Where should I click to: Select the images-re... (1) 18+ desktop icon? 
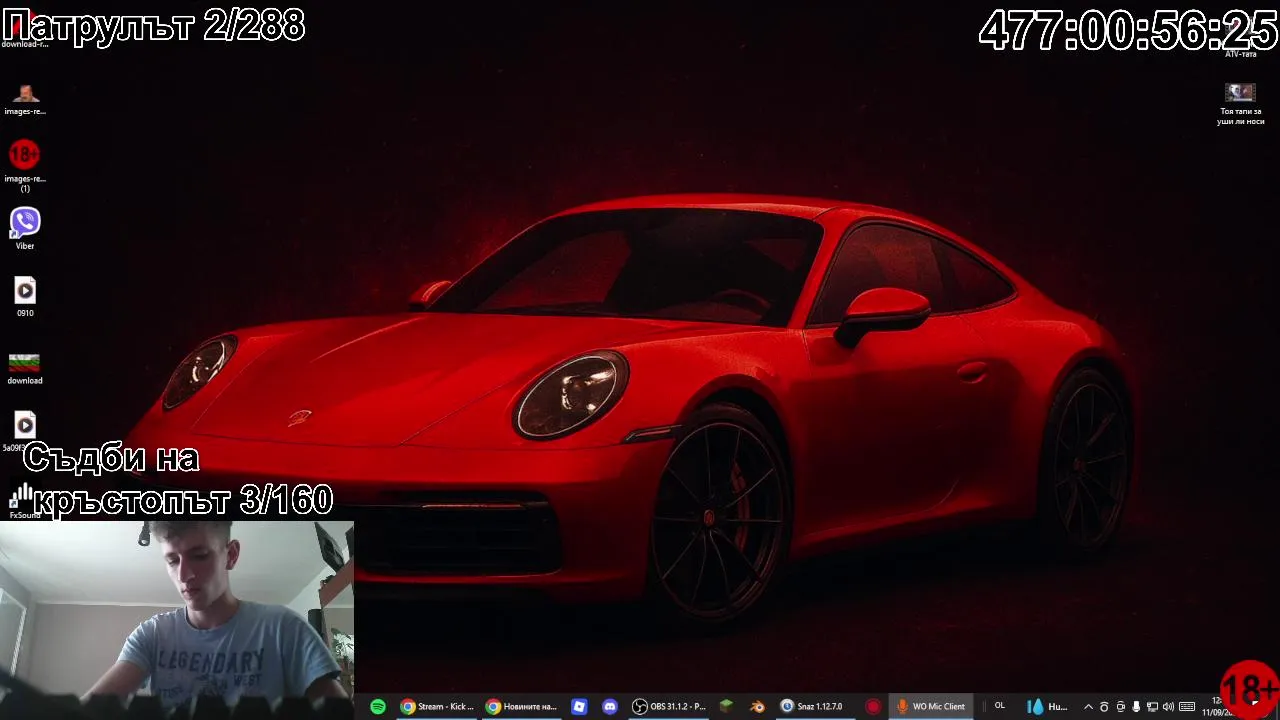(x=25, y=166)
